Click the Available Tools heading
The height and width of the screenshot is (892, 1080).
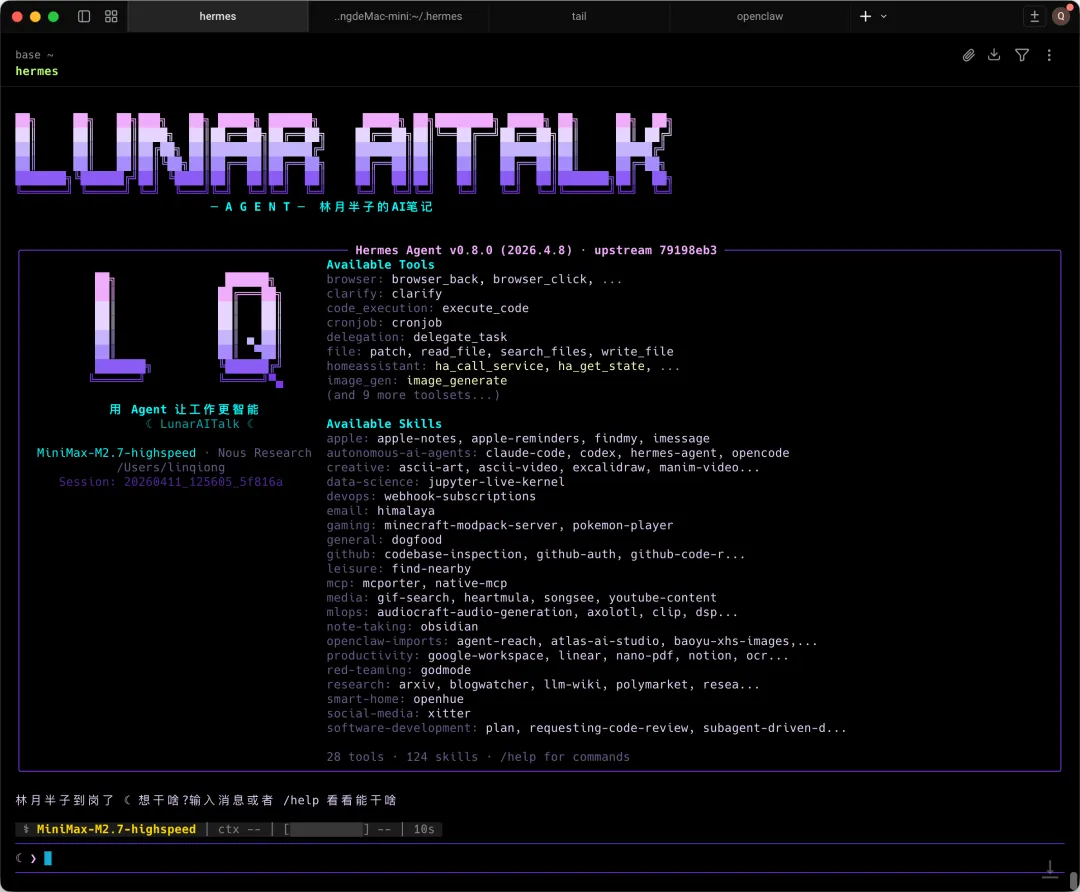click(x=380, y=265)
